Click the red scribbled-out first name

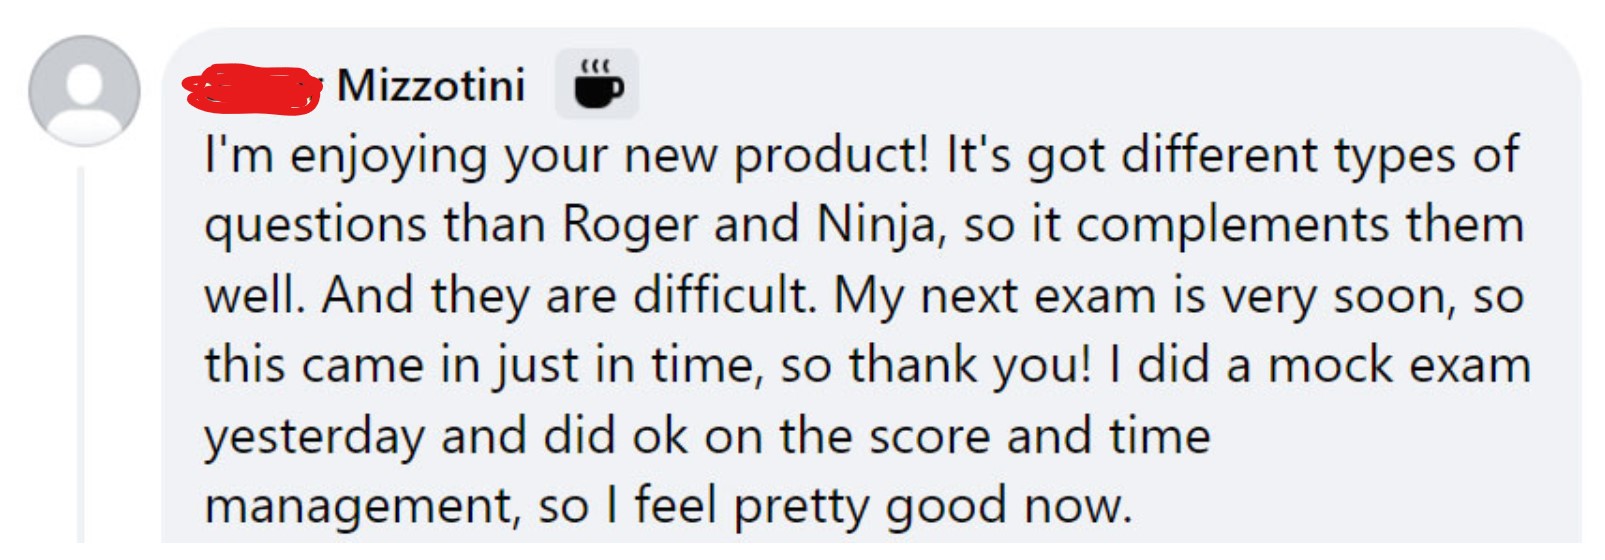[x=253, y=87]
